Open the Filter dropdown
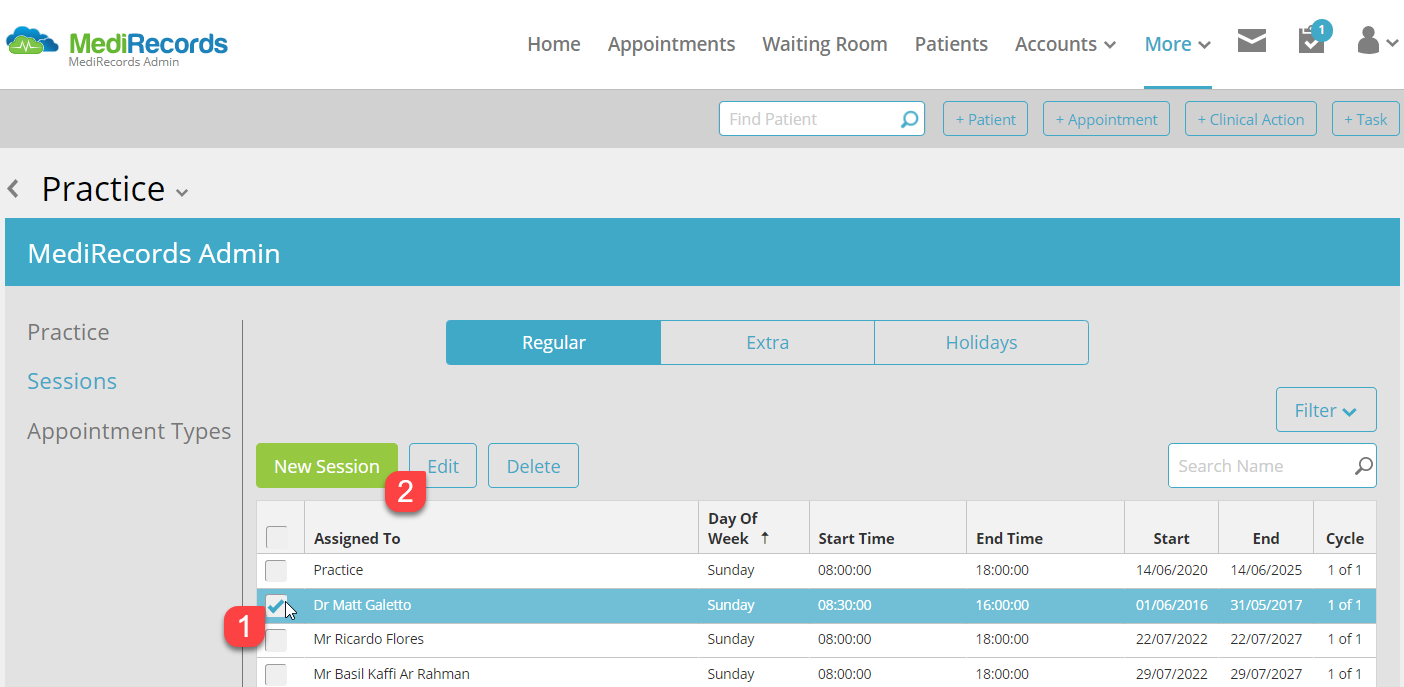The height and width of the screenshot is (687, 1404). coord(1326,410)
